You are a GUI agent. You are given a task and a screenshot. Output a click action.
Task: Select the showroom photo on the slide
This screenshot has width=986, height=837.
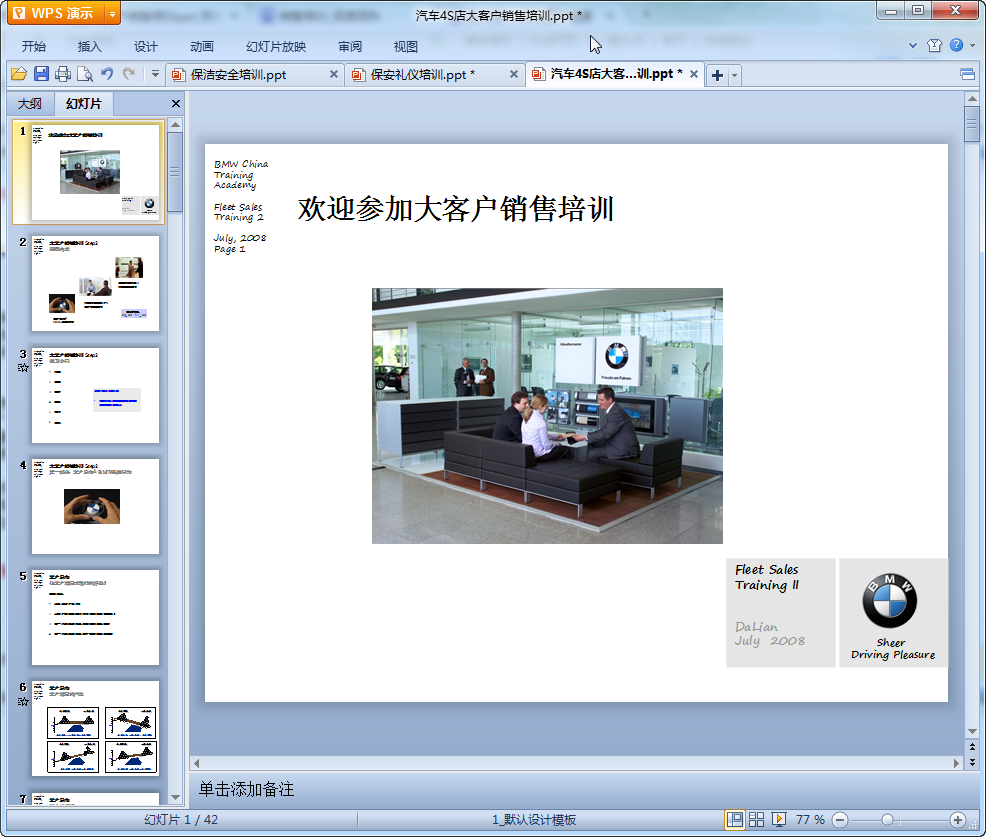pos(547,416)
